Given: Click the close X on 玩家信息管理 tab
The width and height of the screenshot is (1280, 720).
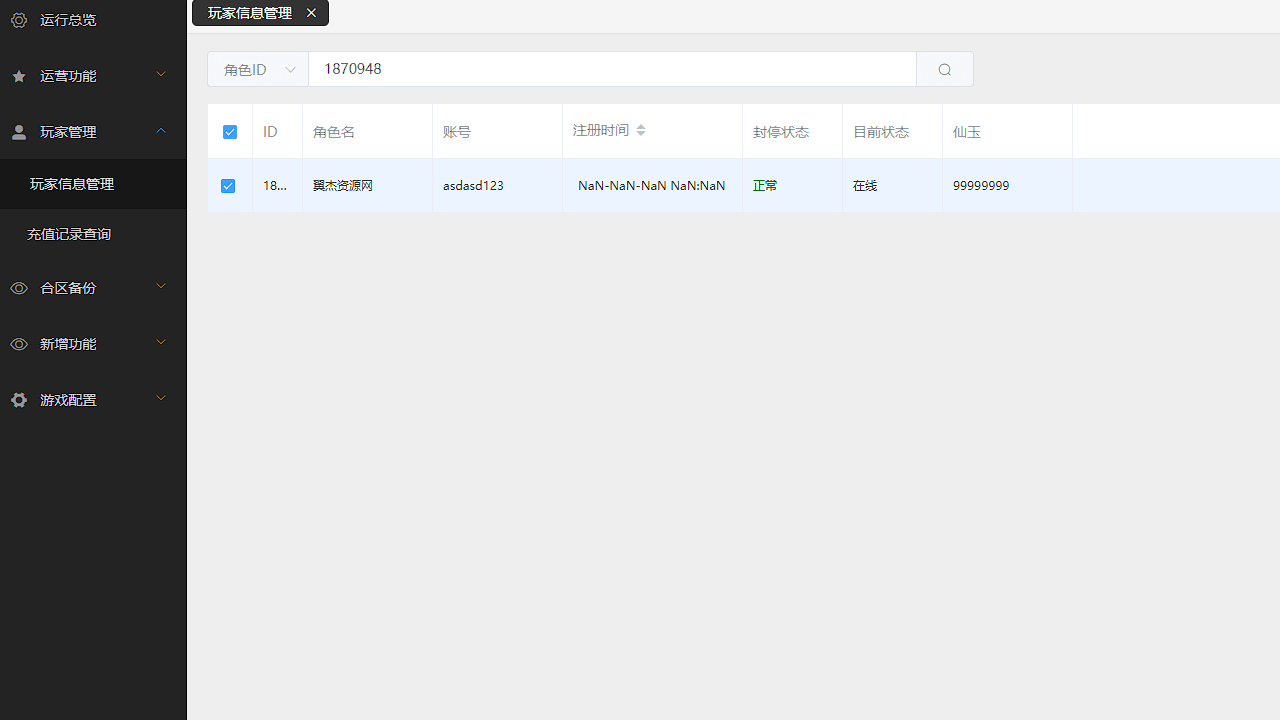Looking at the screenshot, I should pyautogui.click(x=311, y=13).
